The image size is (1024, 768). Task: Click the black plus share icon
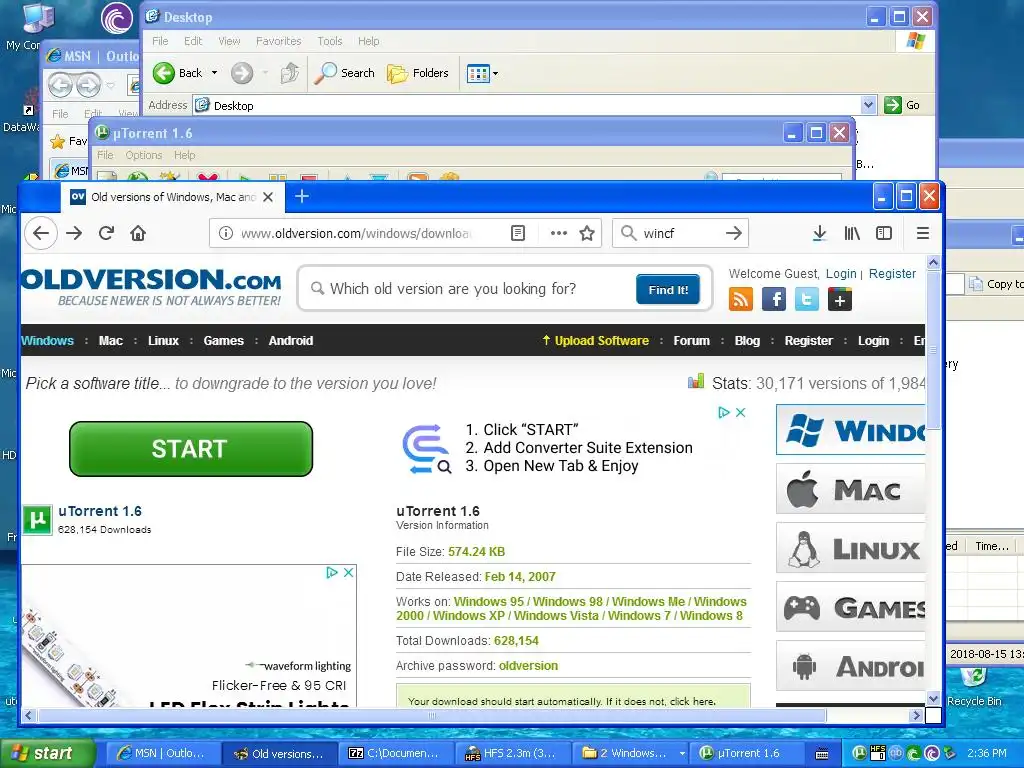840,300
